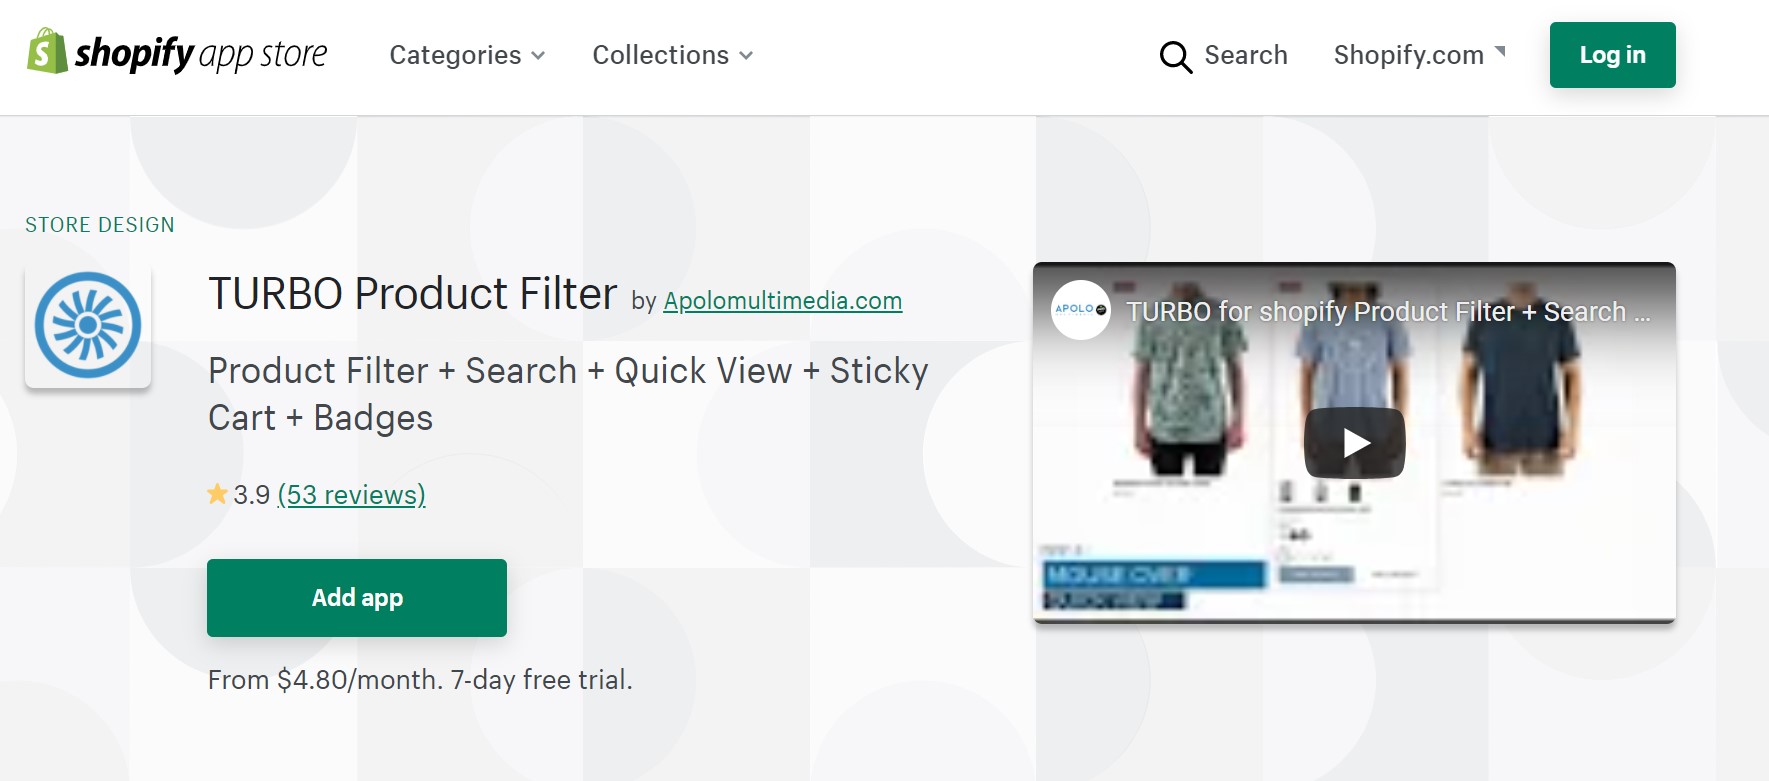Click the video title text overlay

coord(1387,312)
